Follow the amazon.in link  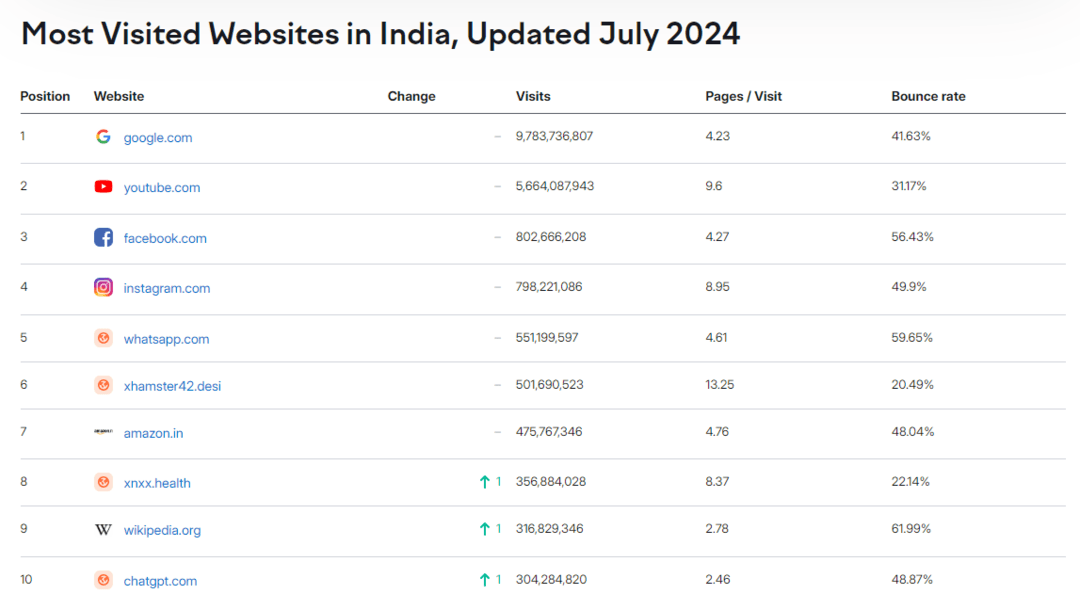[153, 434]
